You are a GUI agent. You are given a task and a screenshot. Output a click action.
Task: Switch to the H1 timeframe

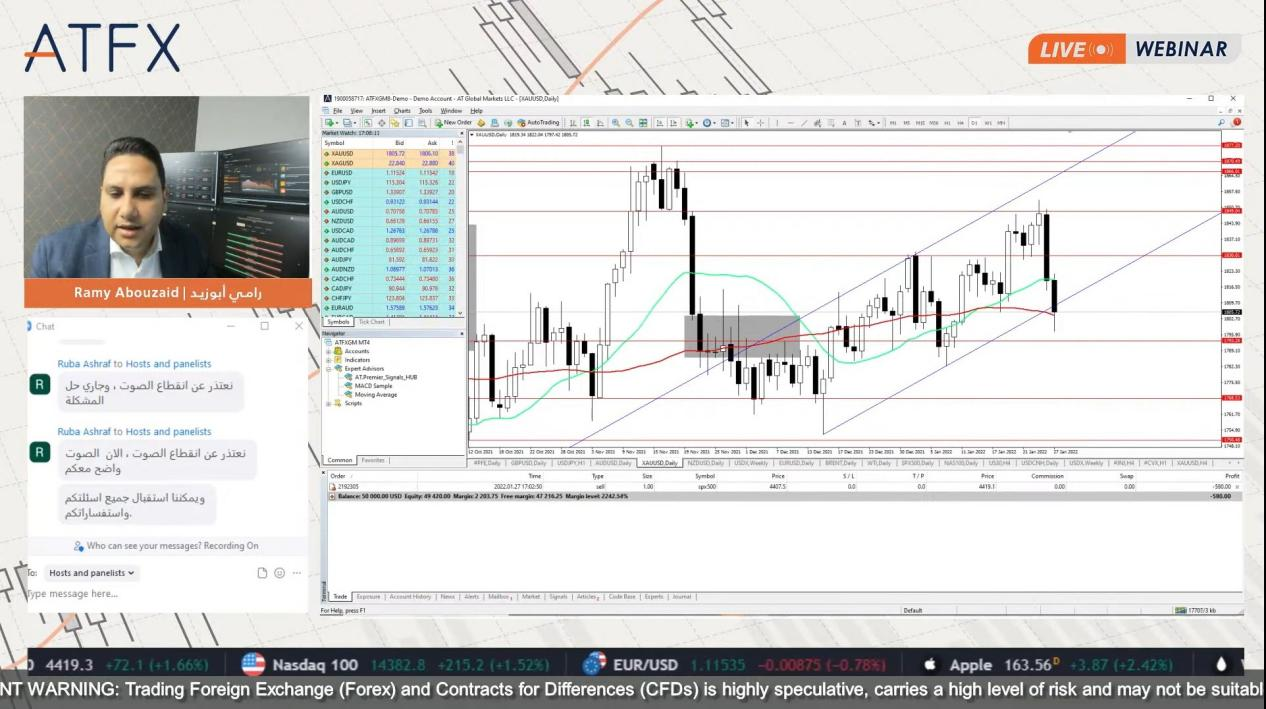947,122
